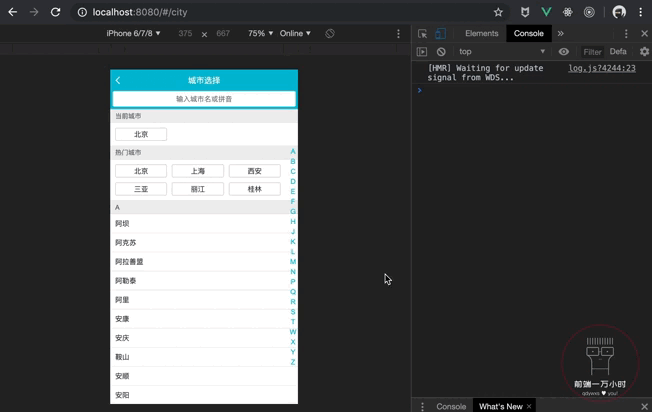Activate inspect element picker

(422, 34)
